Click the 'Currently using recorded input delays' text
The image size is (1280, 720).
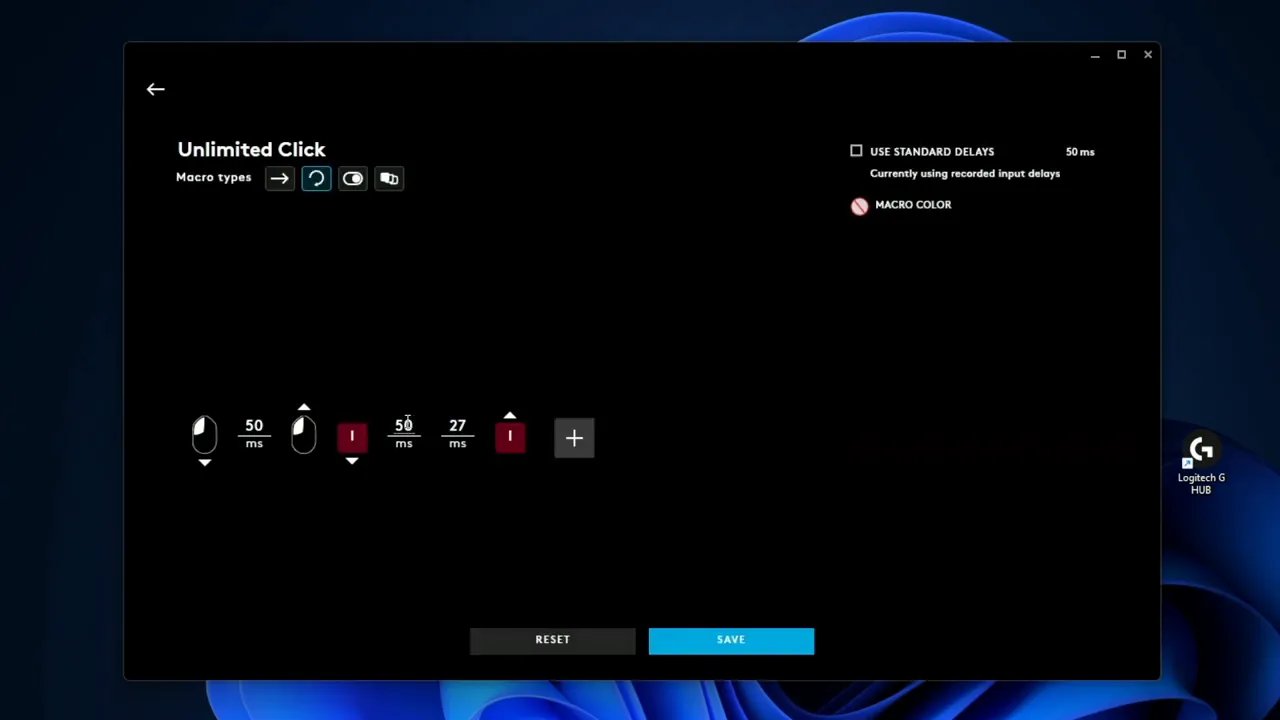965,174
